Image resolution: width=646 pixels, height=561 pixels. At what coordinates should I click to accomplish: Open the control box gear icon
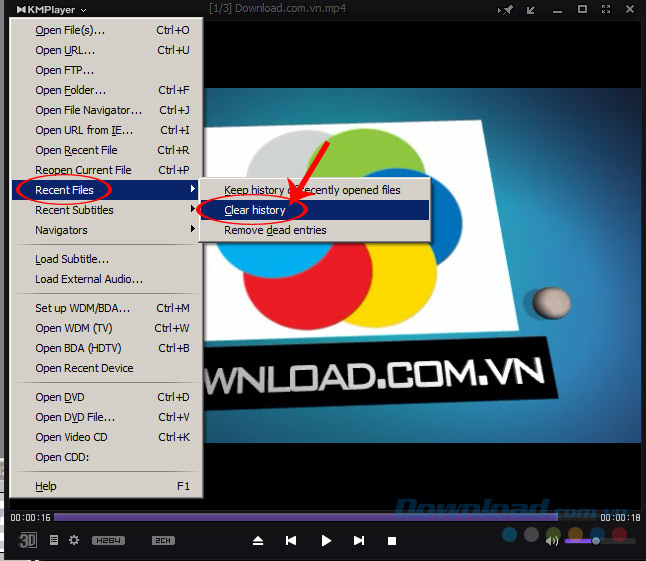coord(74,540)
